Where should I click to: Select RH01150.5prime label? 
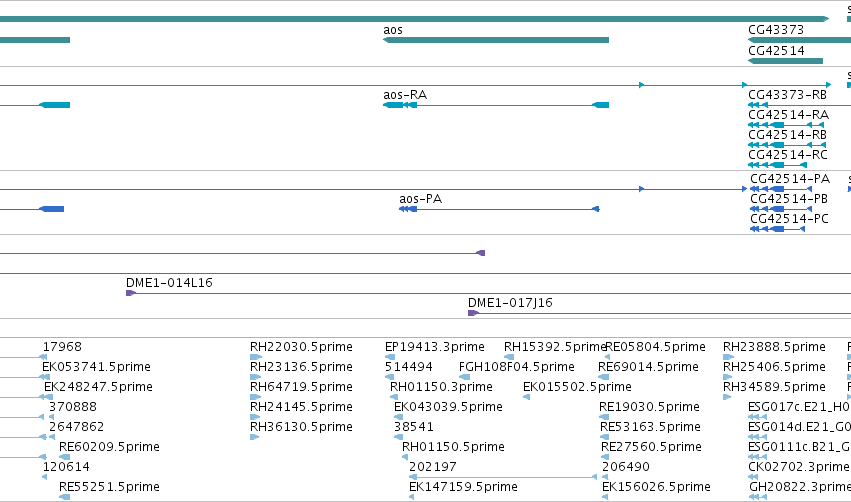(x=453, y=447)
